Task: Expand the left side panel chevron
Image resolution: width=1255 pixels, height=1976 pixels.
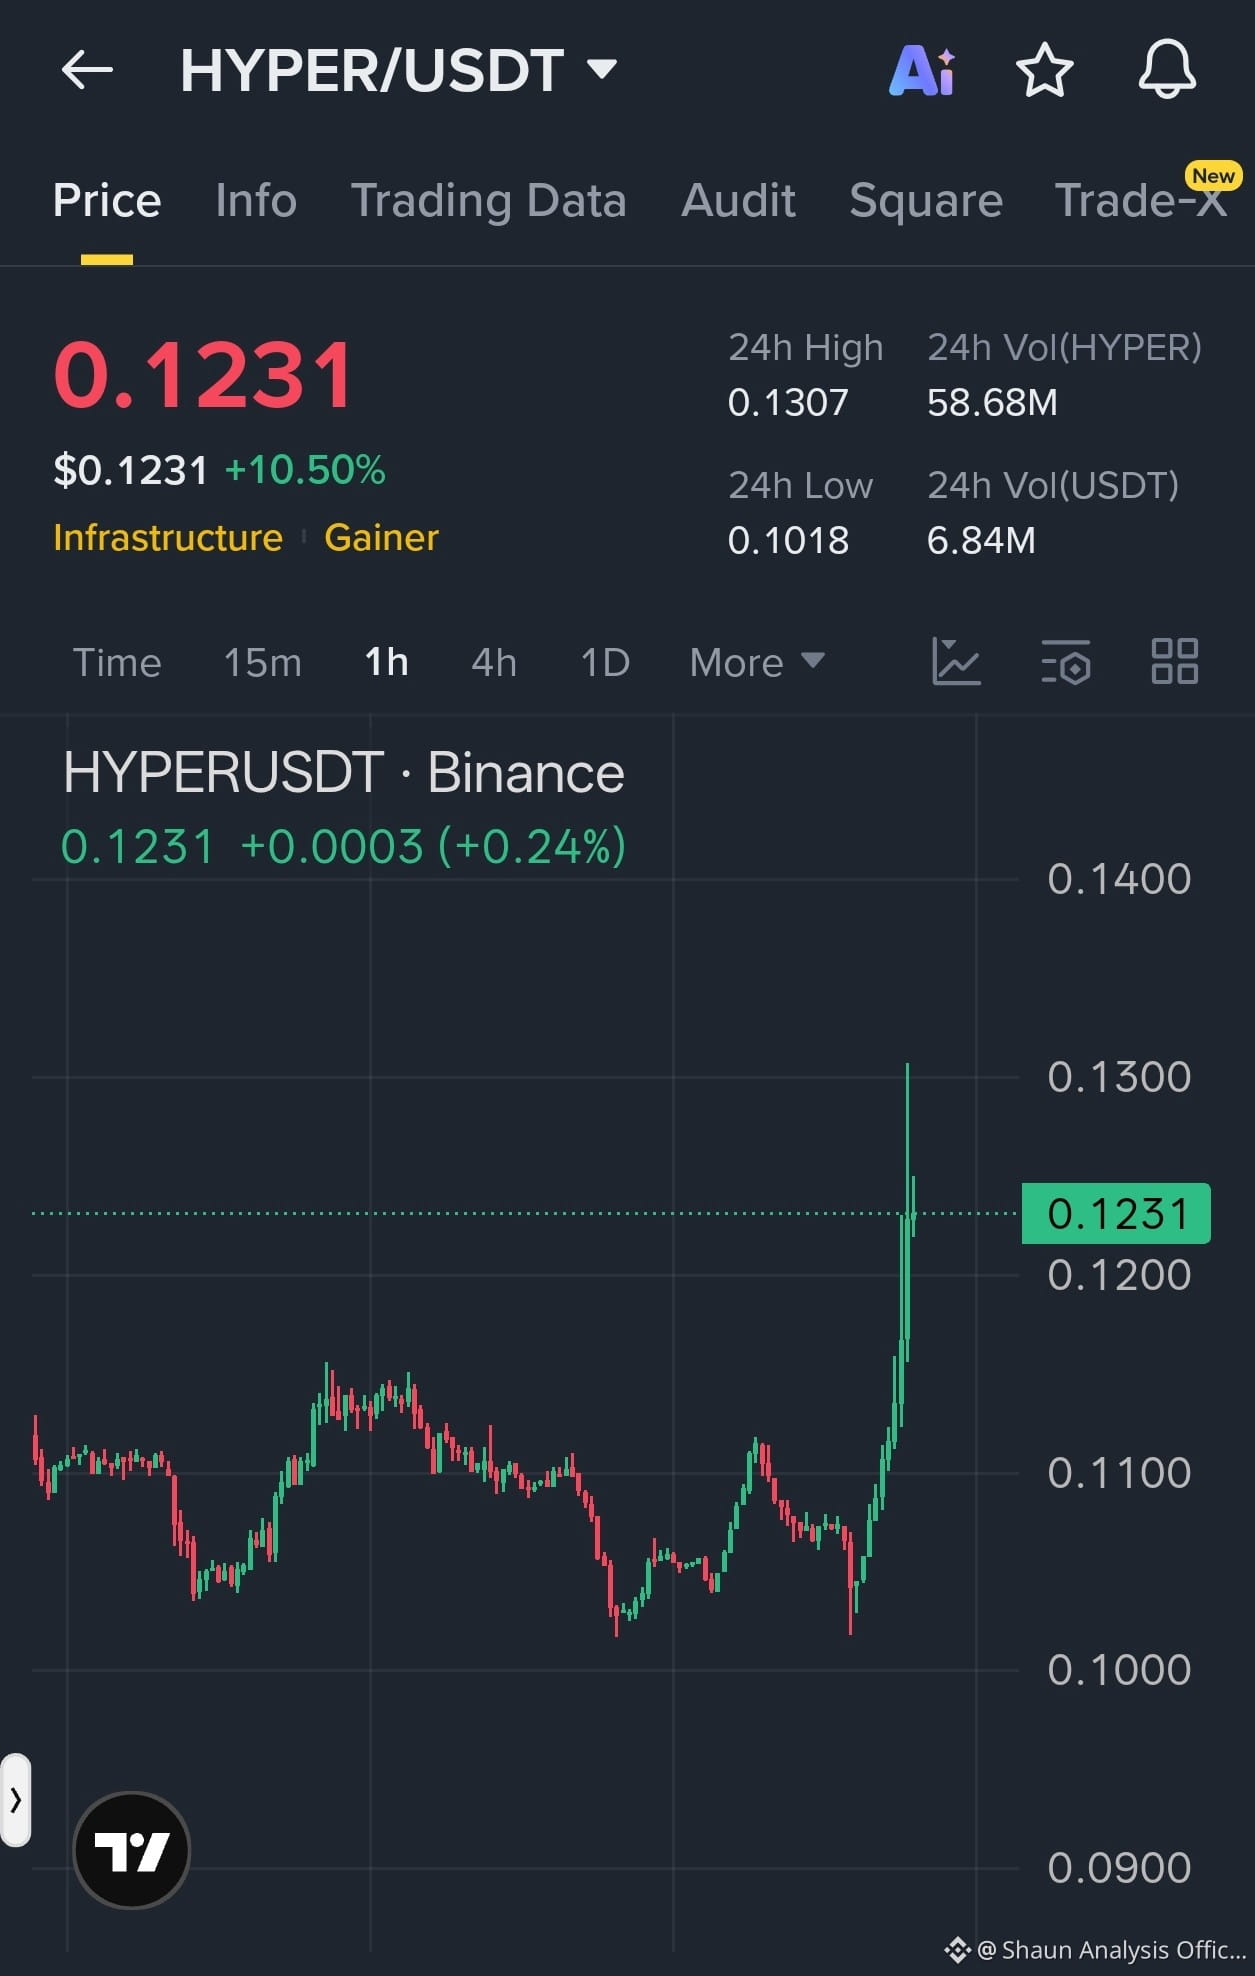Action: [16, 1800]
